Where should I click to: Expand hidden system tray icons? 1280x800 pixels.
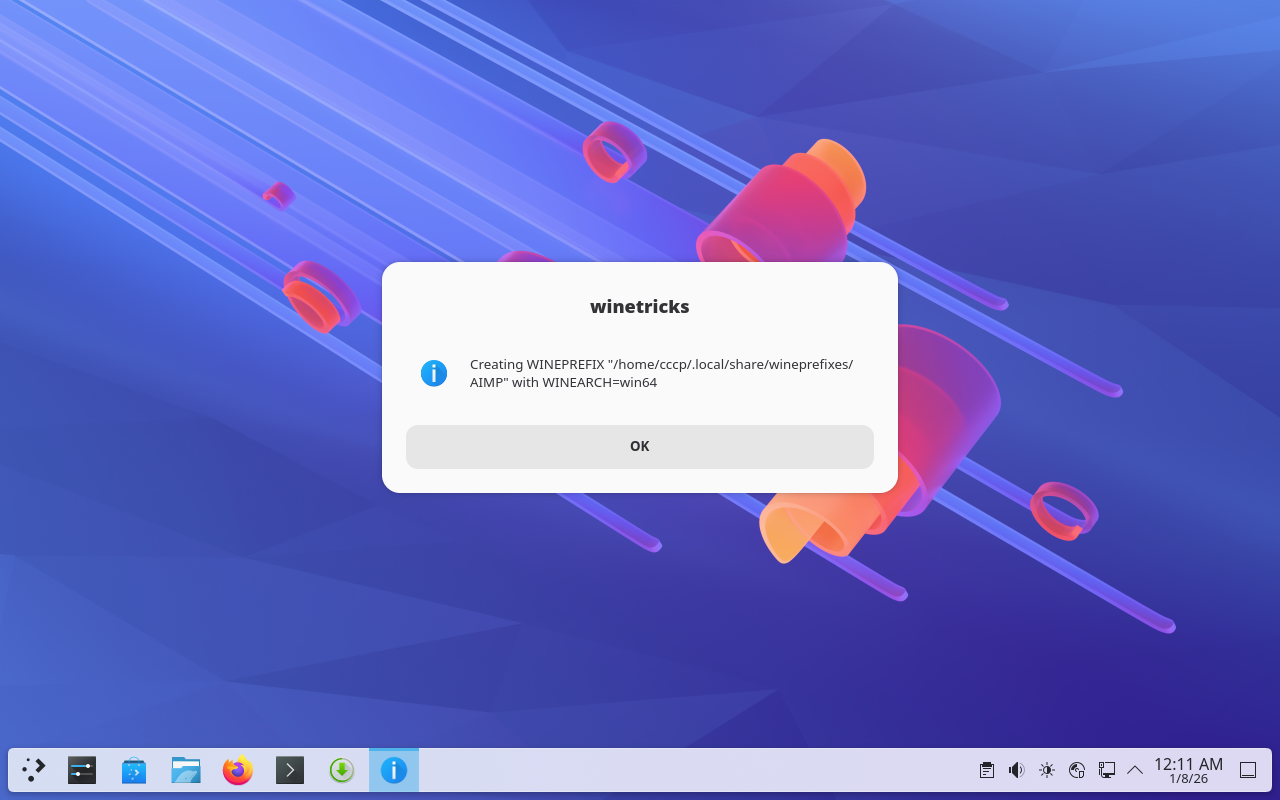point(1135,770)
